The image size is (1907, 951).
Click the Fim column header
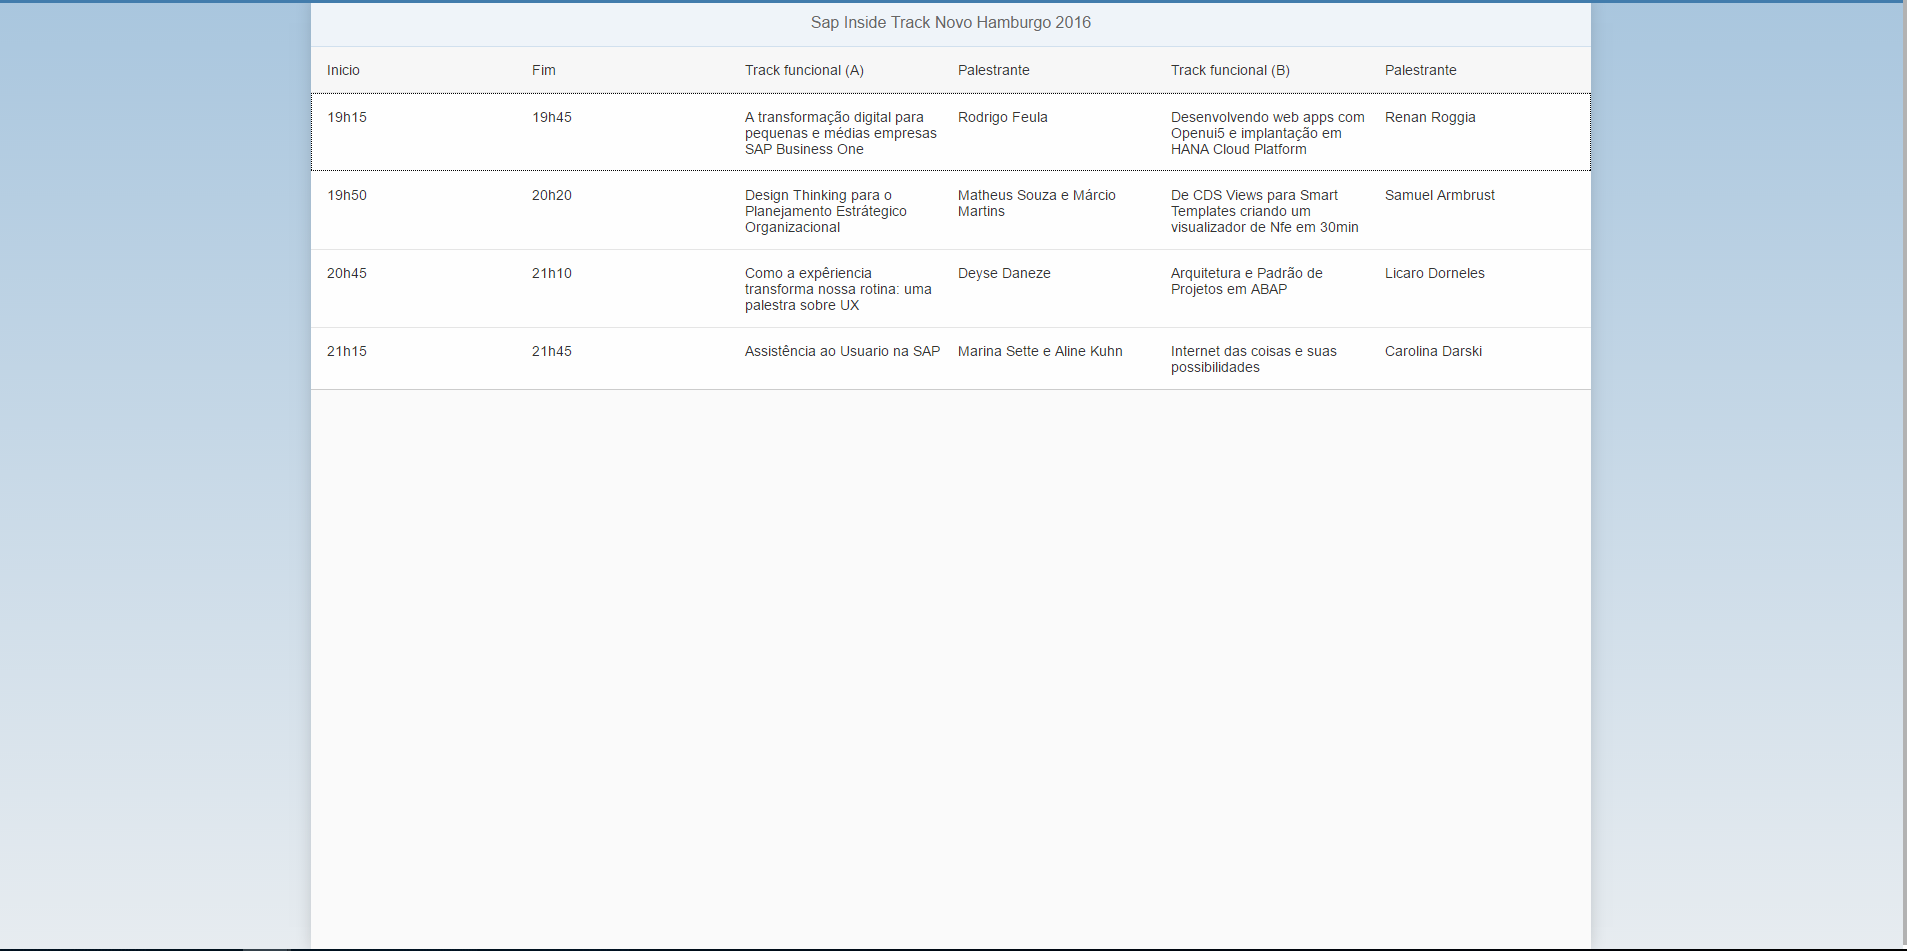(x=544, y=70)
